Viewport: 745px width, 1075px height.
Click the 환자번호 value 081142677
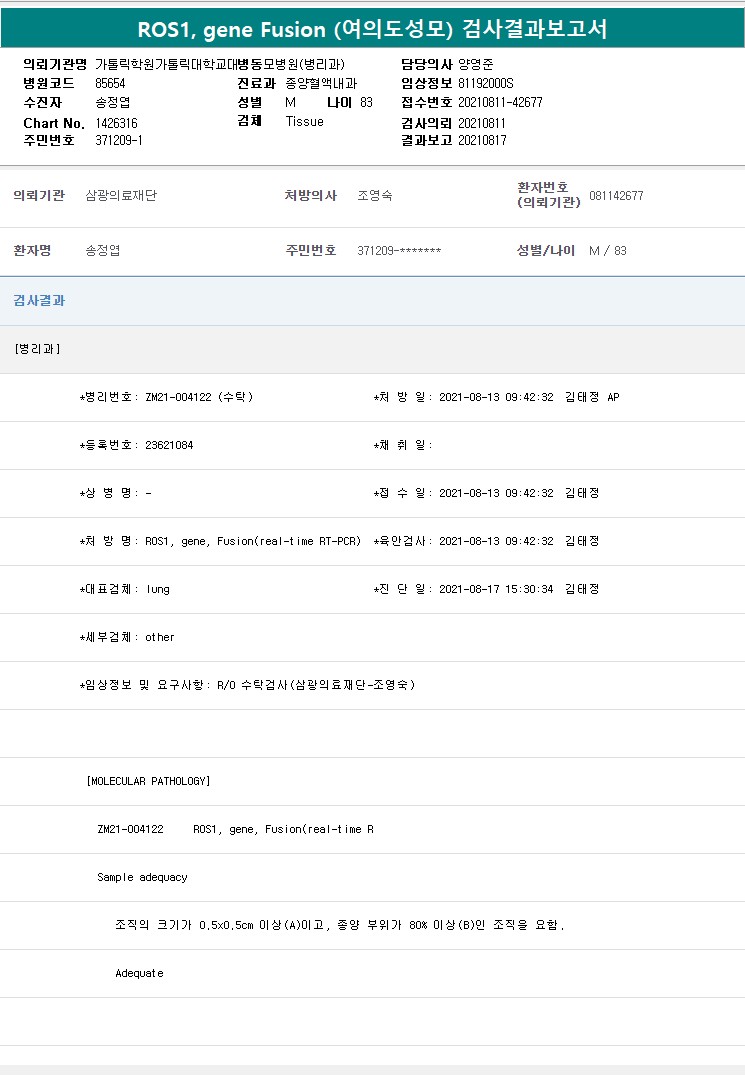pos(616,196)
